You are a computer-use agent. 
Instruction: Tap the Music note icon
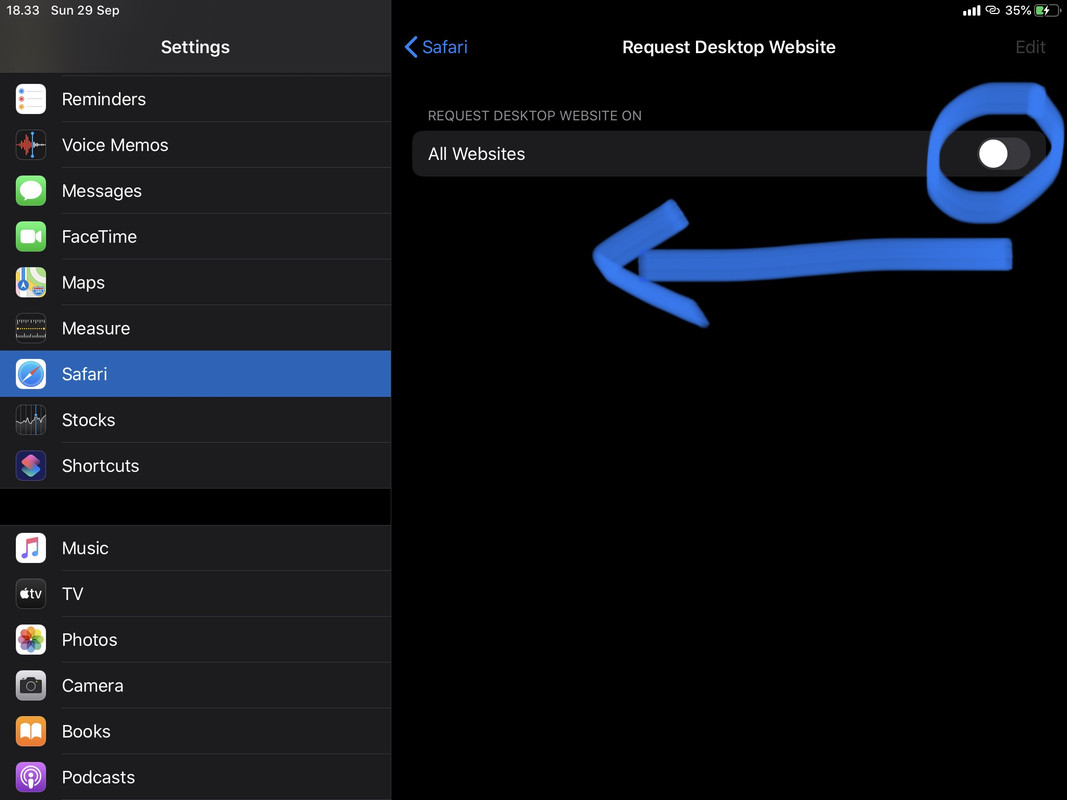click(x=31, y=548)
